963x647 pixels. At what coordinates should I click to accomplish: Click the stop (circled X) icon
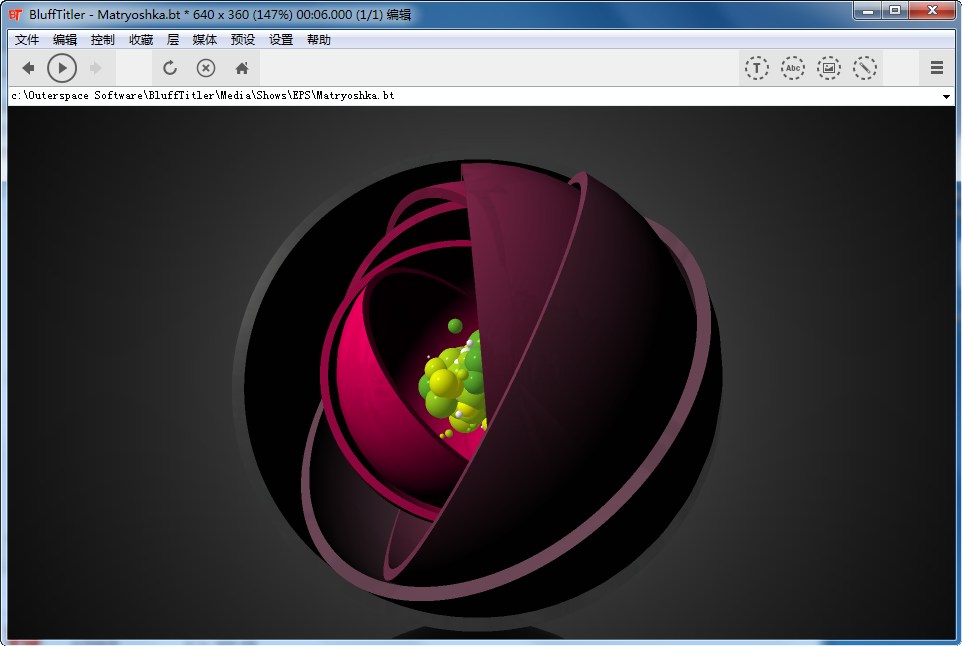[206, 68]
